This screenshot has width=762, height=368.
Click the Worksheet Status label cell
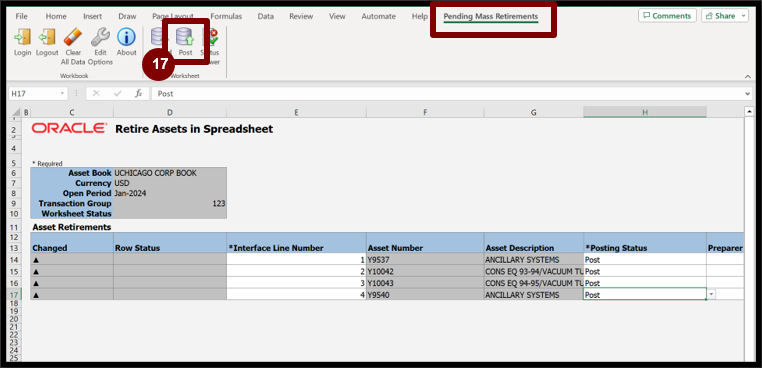pos(72,213)
